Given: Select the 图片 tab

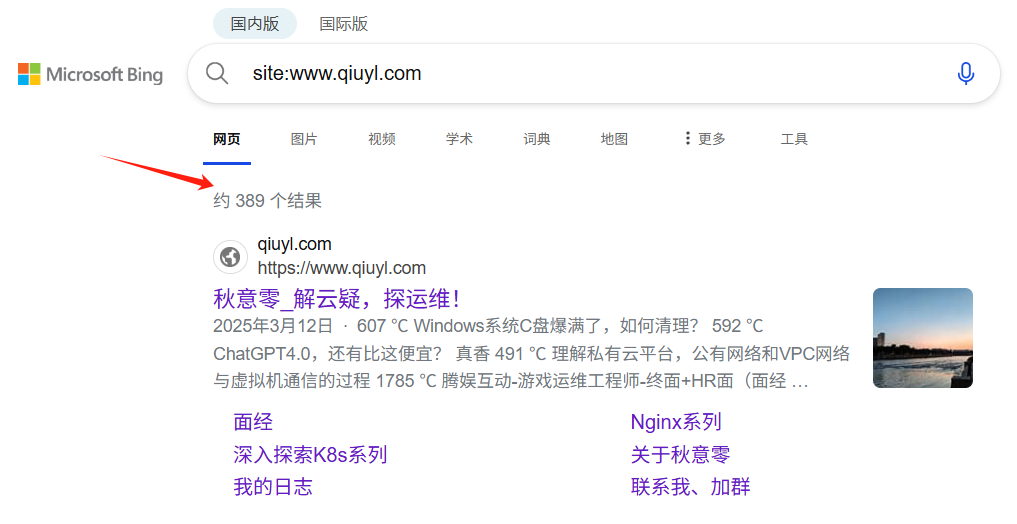Looking at the screenshot, I should coord(304,139).
